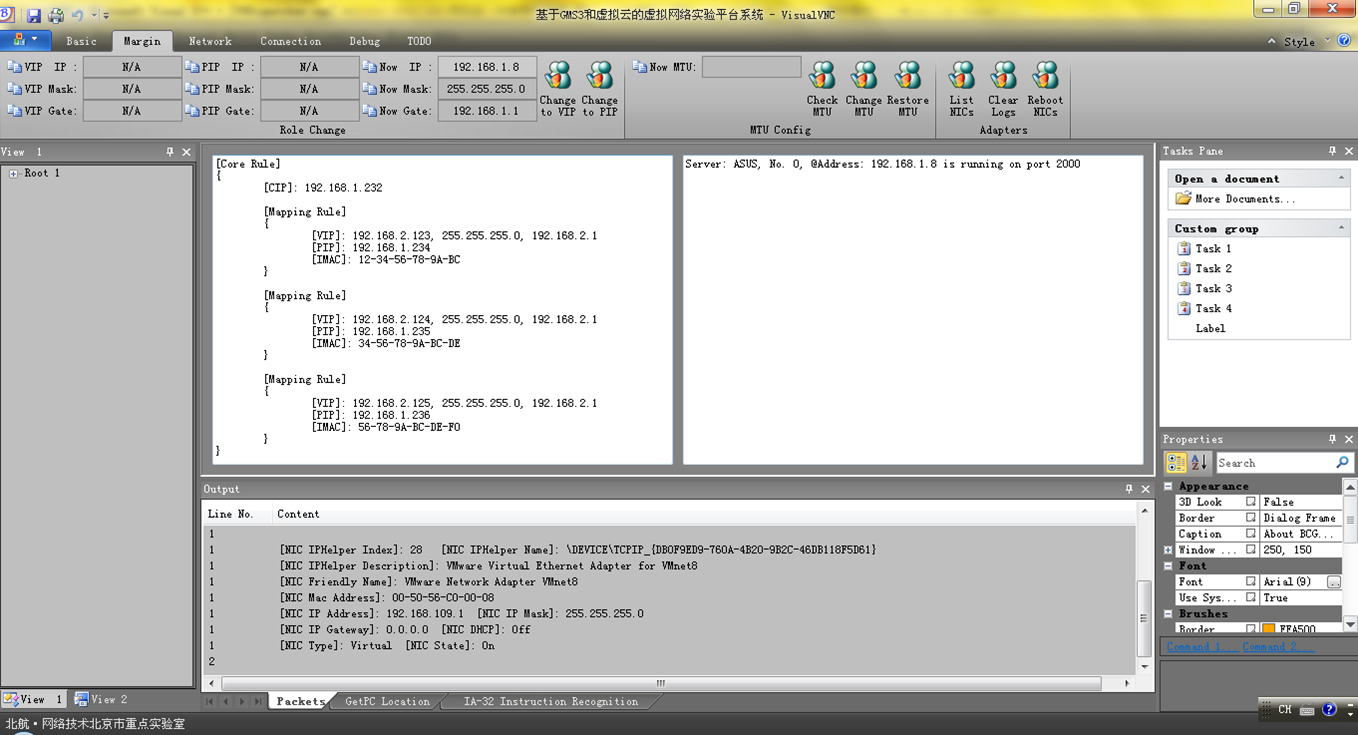
Task: Click the Task 1 item icon
Action: 1184,249
